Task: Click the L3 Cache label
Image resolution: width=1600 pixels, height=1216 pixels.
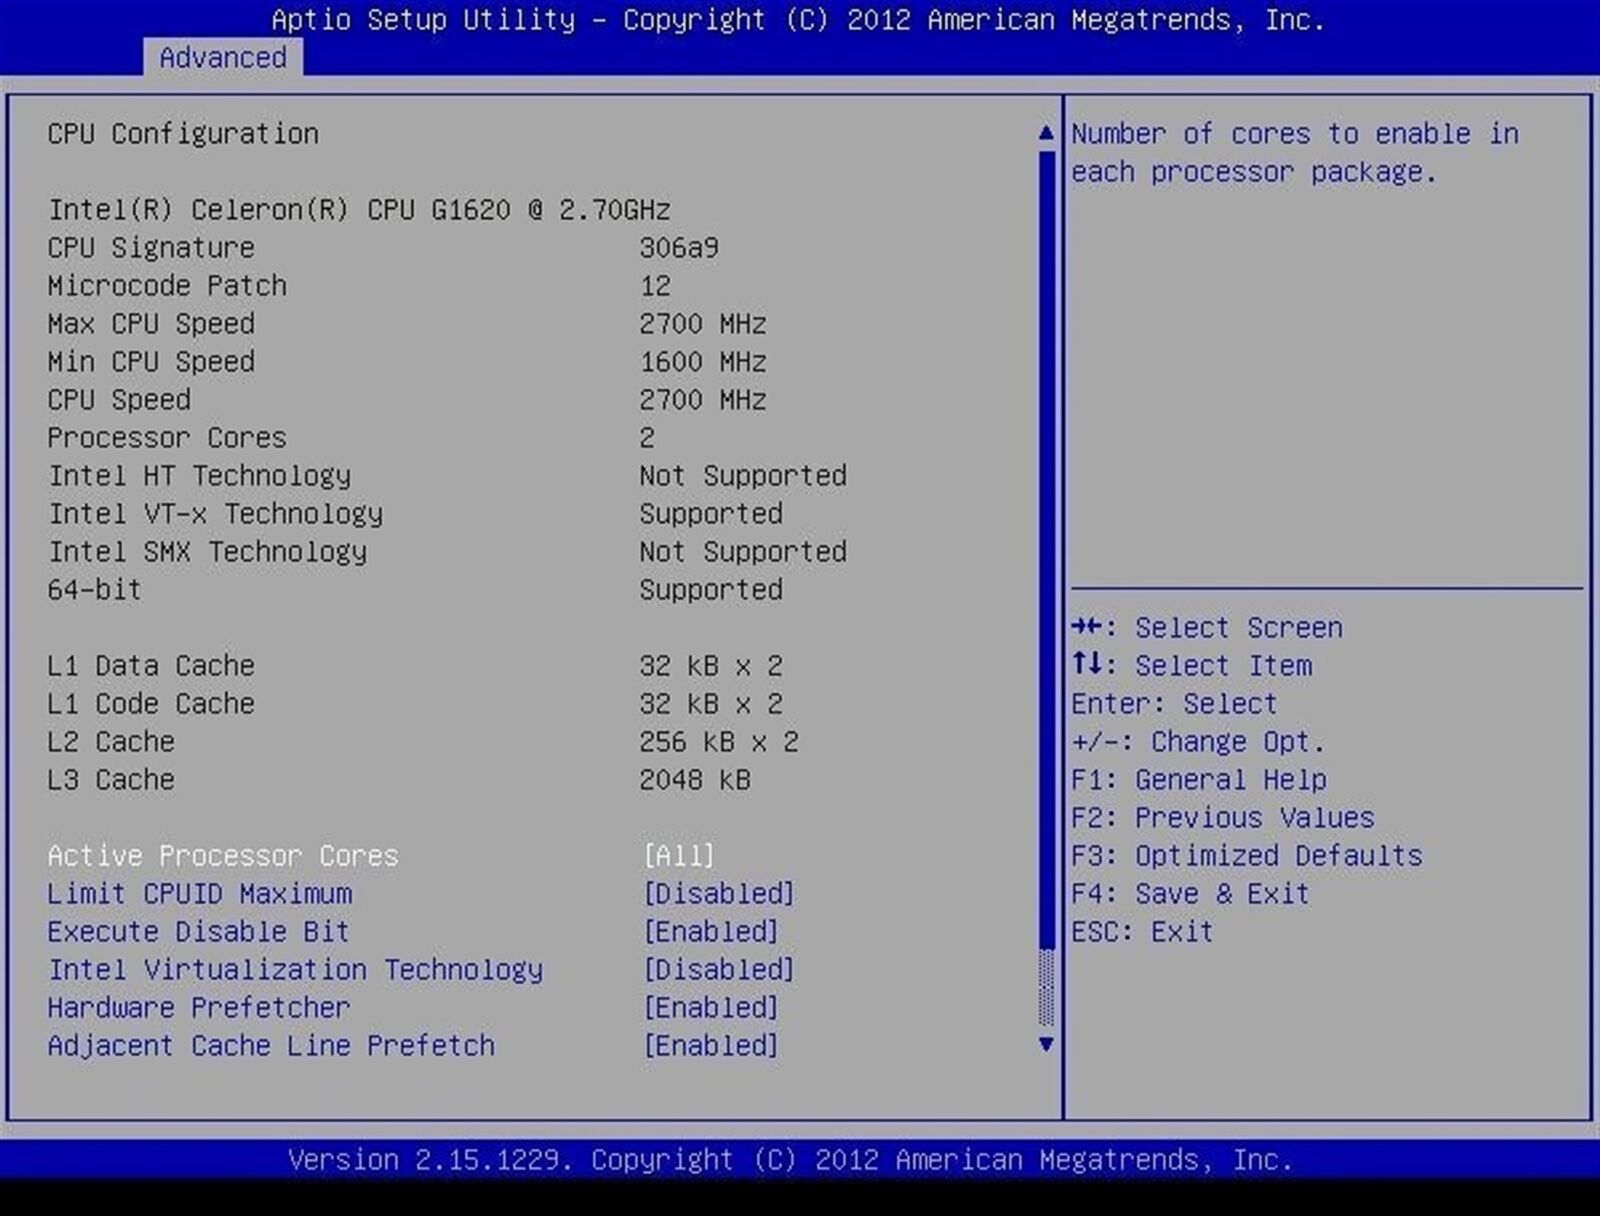Action: coord(111,780)
